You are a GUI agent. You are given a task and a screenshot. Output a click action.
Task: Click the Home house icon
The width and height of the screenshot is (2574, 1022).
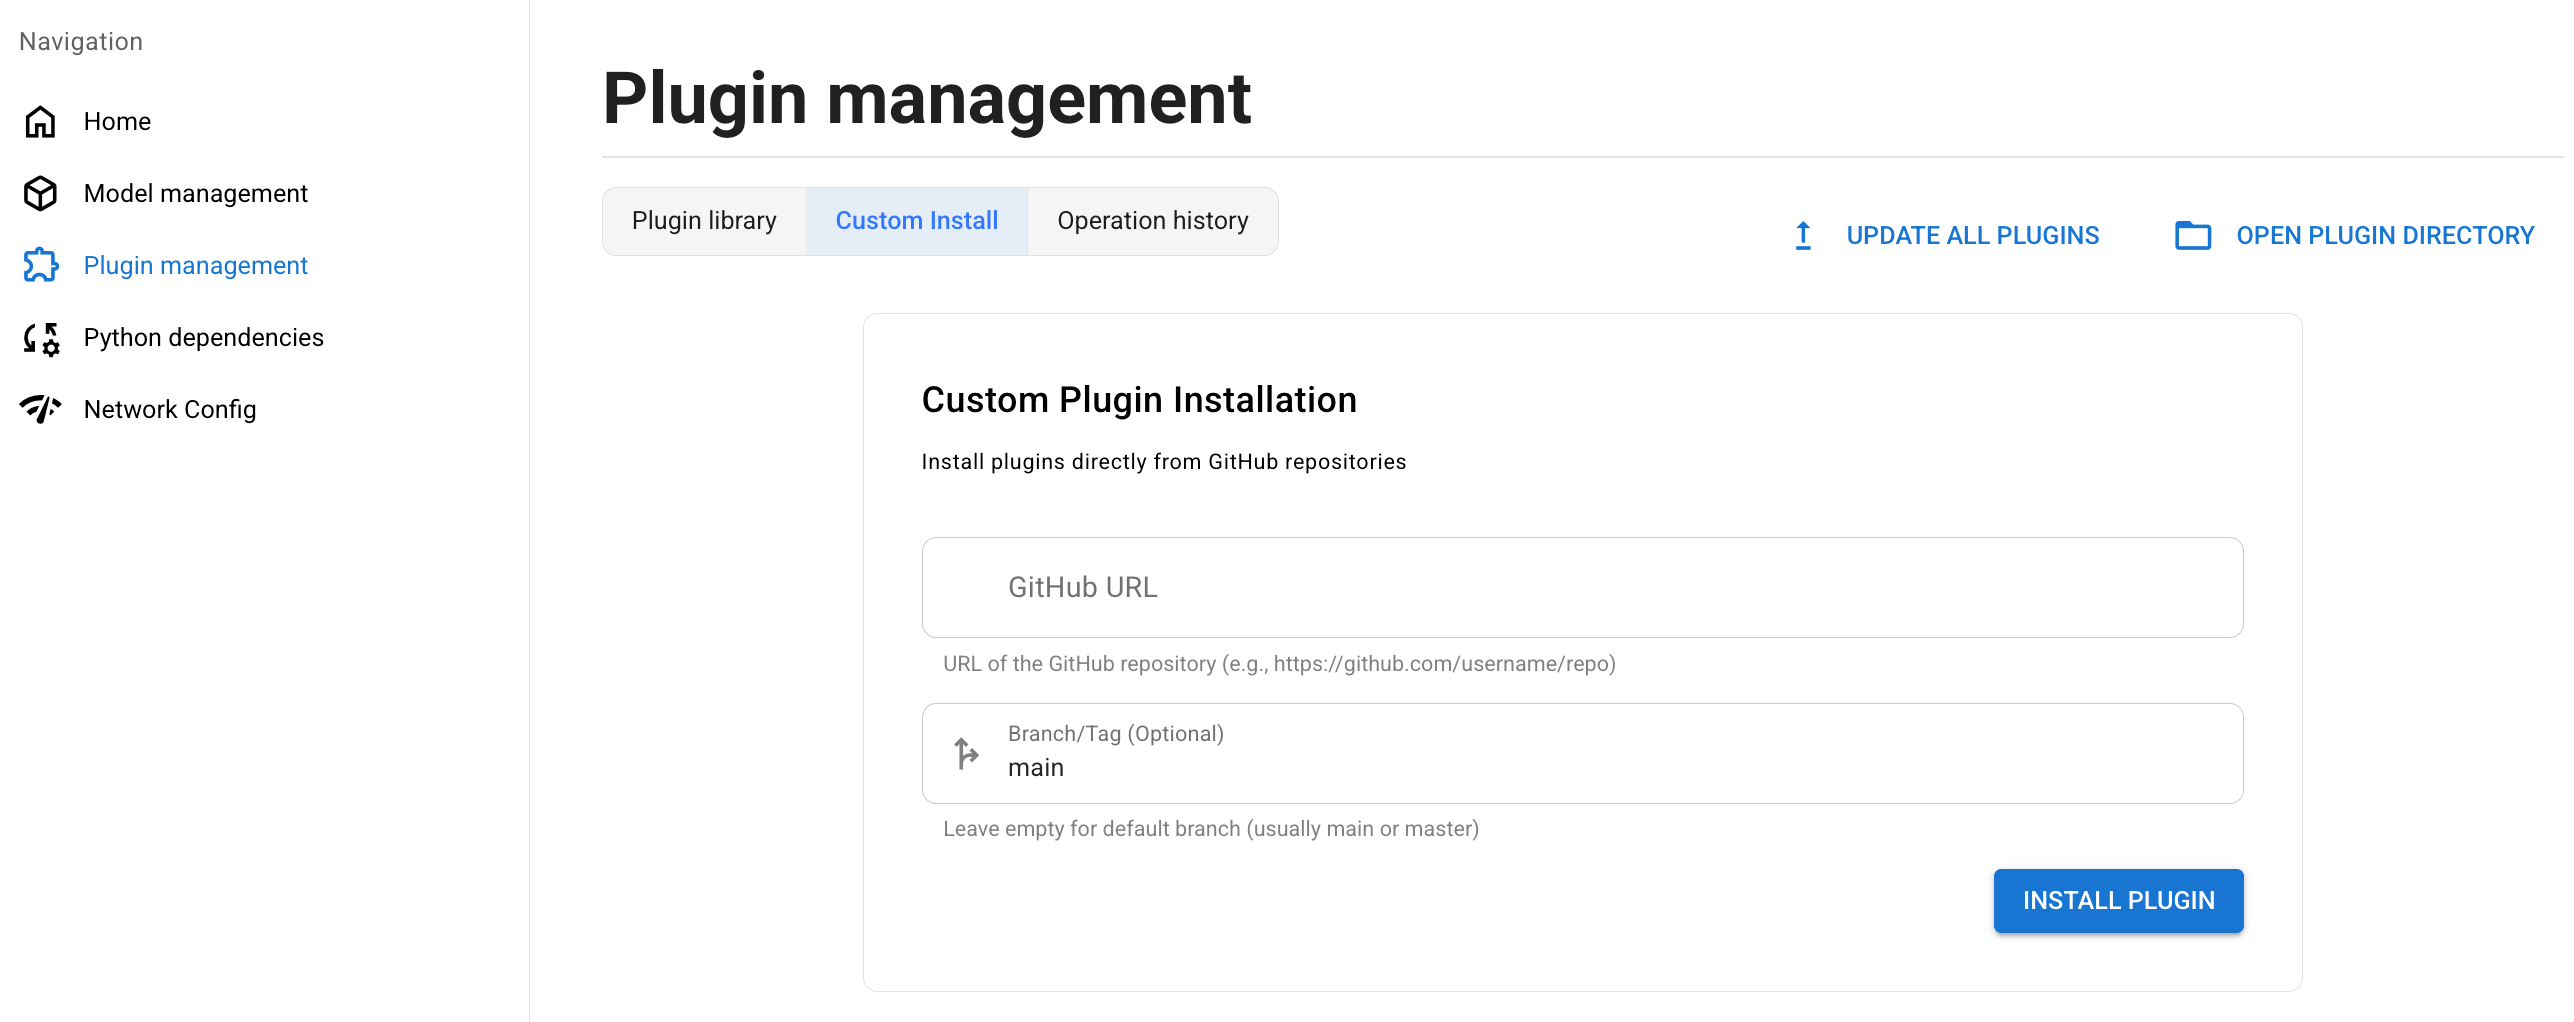pyautogui.click(x=40, y=121)
